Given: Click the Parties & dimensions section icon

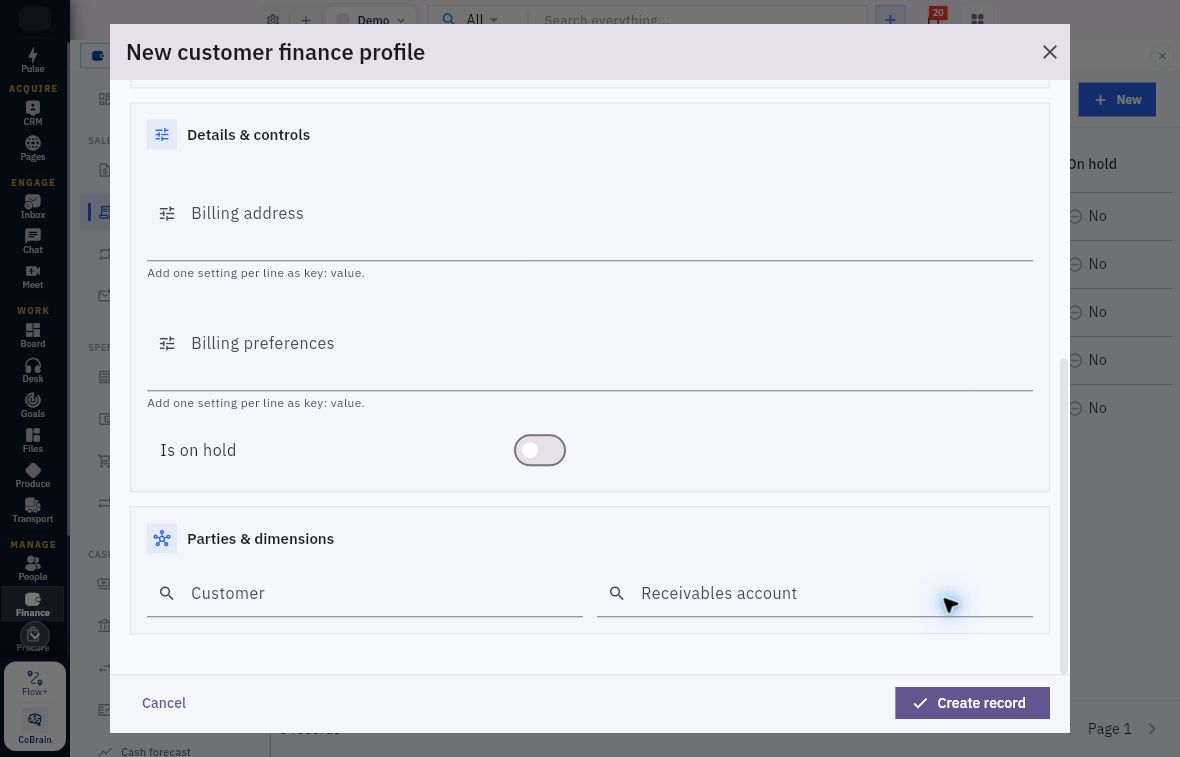Looking at the screenshot, I should pos(162,539).
